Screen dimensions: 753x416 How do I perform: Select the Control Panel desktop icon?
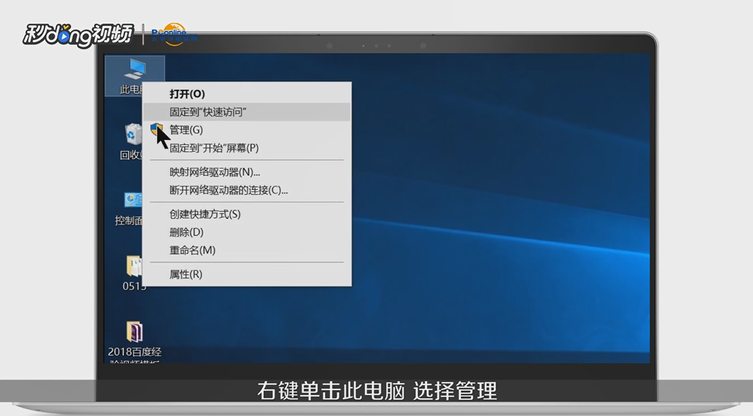[133, 200]
